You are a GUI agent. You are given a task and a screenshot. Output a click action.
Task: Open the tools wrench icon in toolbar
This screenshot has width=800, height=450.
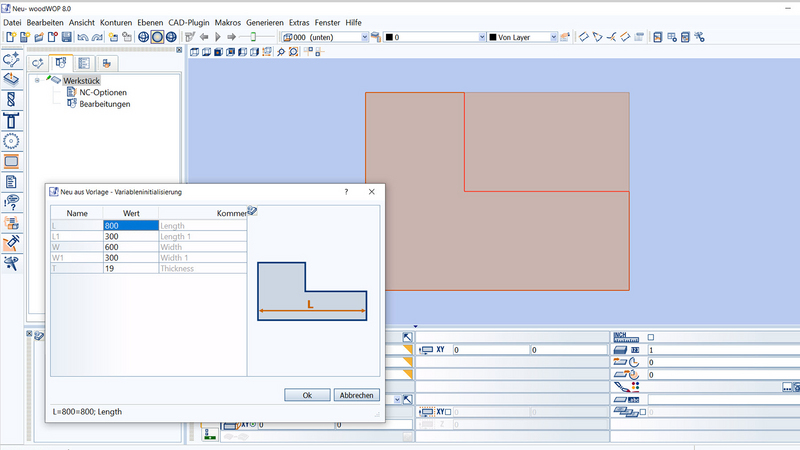coord(700,37)
